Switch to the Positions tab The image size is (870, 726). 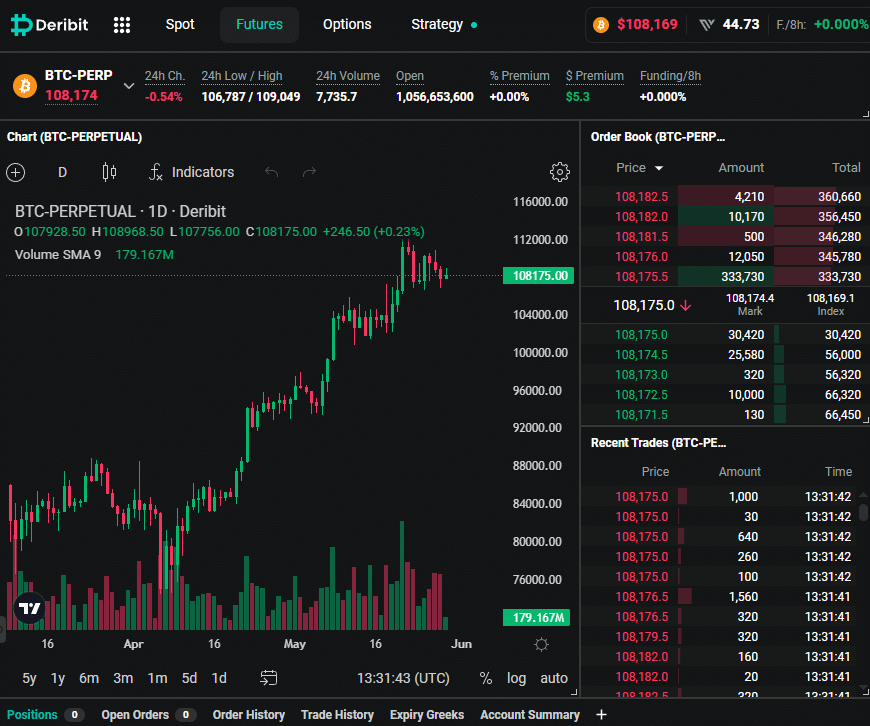click(x=45, y=714)
